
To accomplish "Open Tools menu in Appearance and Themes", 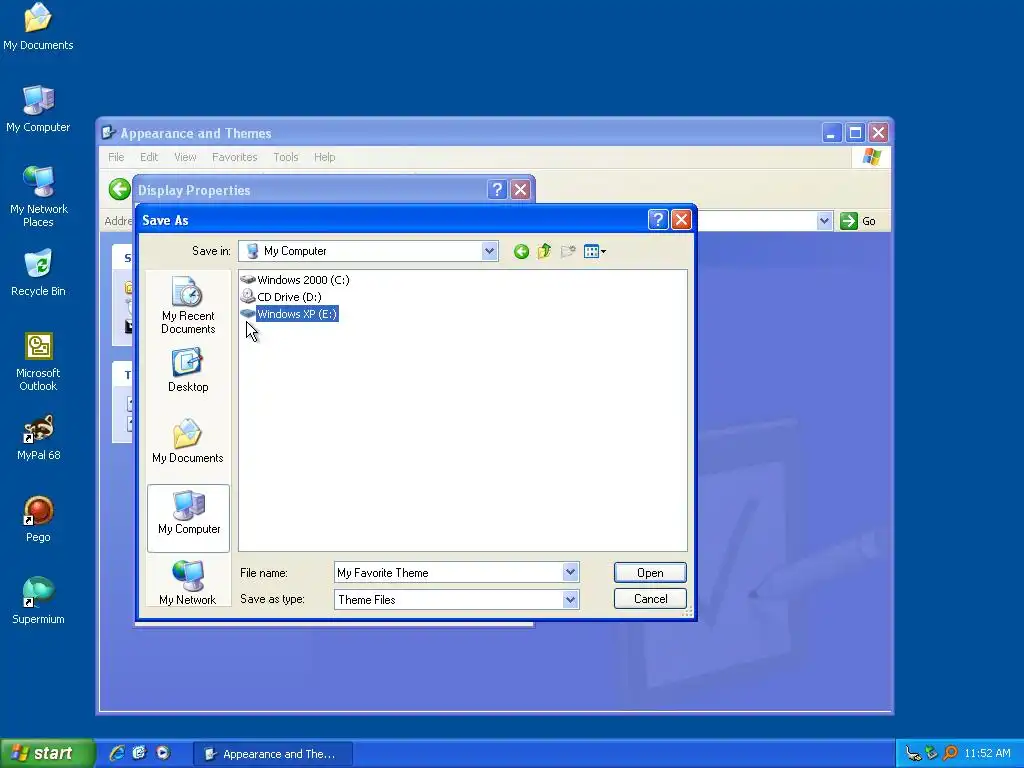I will pyautogui.click(x=285, y=157).
